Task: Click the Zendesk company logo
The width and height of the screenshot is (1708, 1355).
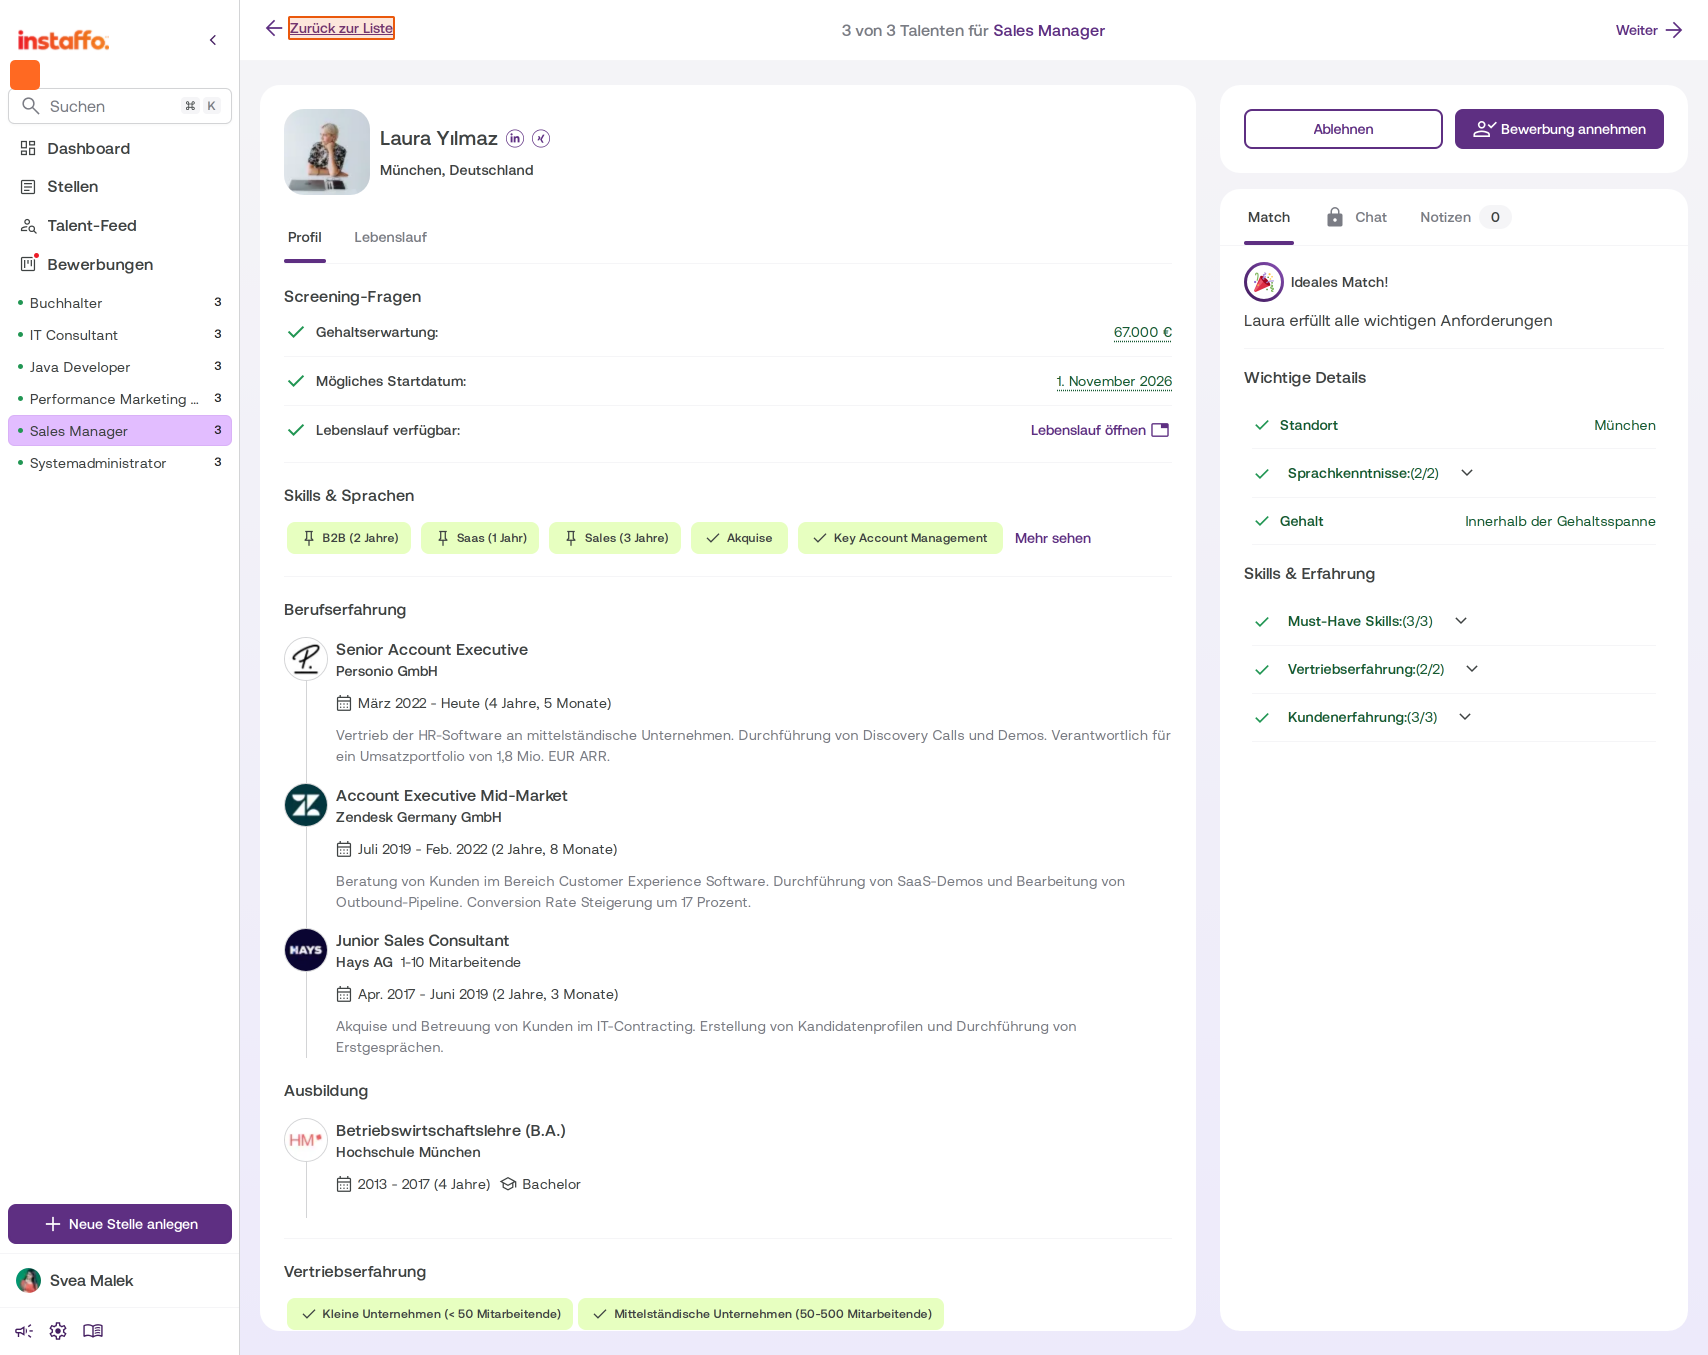Action: [x=306, y=805]
